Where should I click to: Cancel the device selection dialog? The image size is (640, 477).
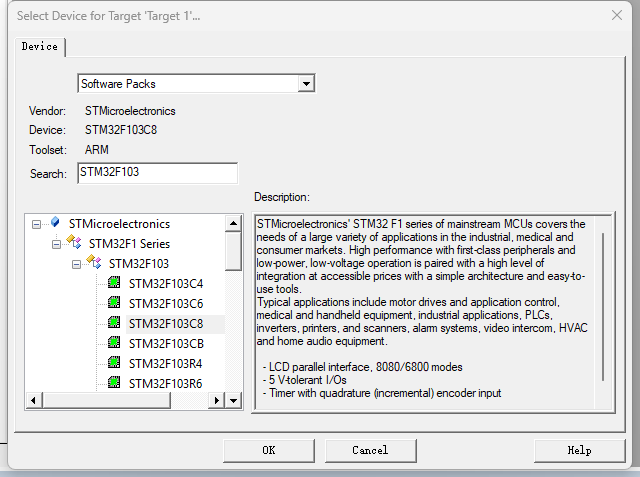pyautogui.click(x=371, y=450)
